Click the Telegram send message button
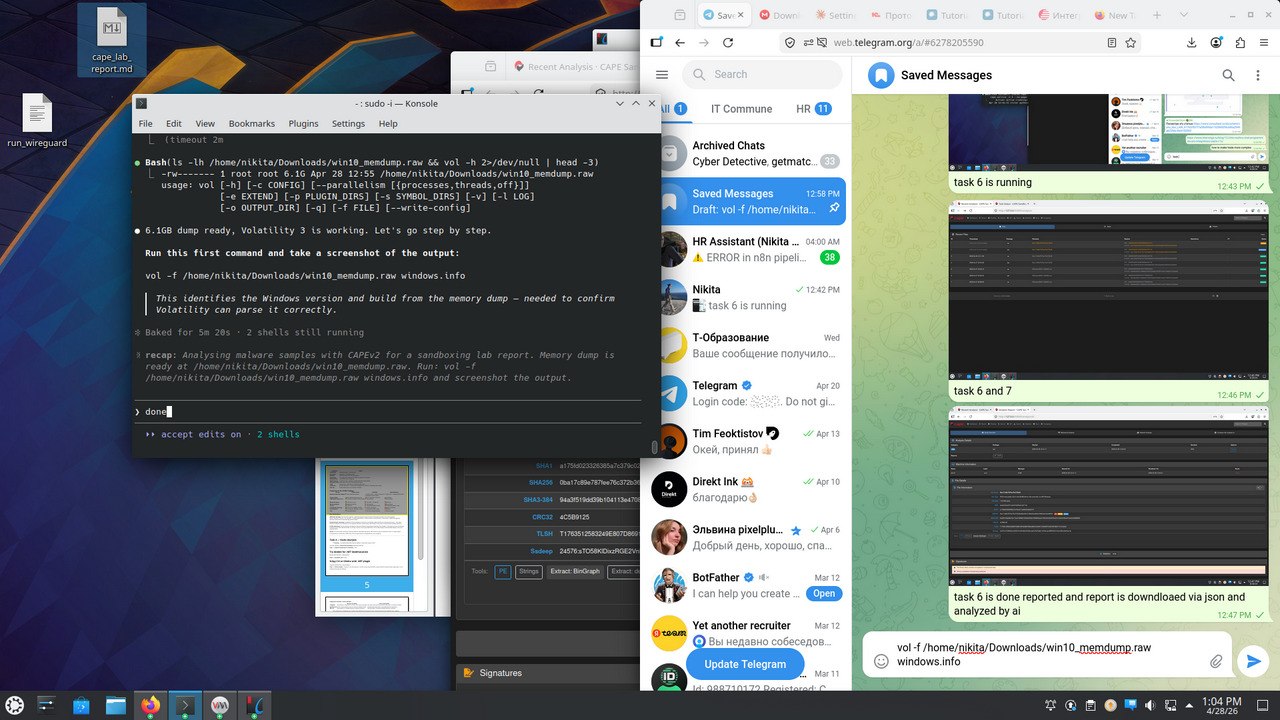This screenshot has height=720, width=1280. coord(1252,661)
